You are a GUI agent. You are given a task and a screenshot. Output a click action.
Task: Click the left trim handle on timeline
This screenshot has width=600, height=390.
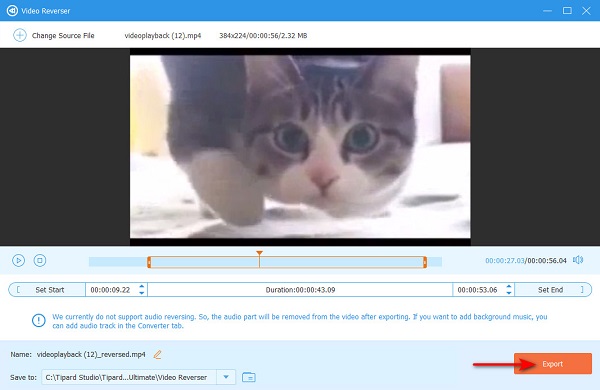(149, 262)
